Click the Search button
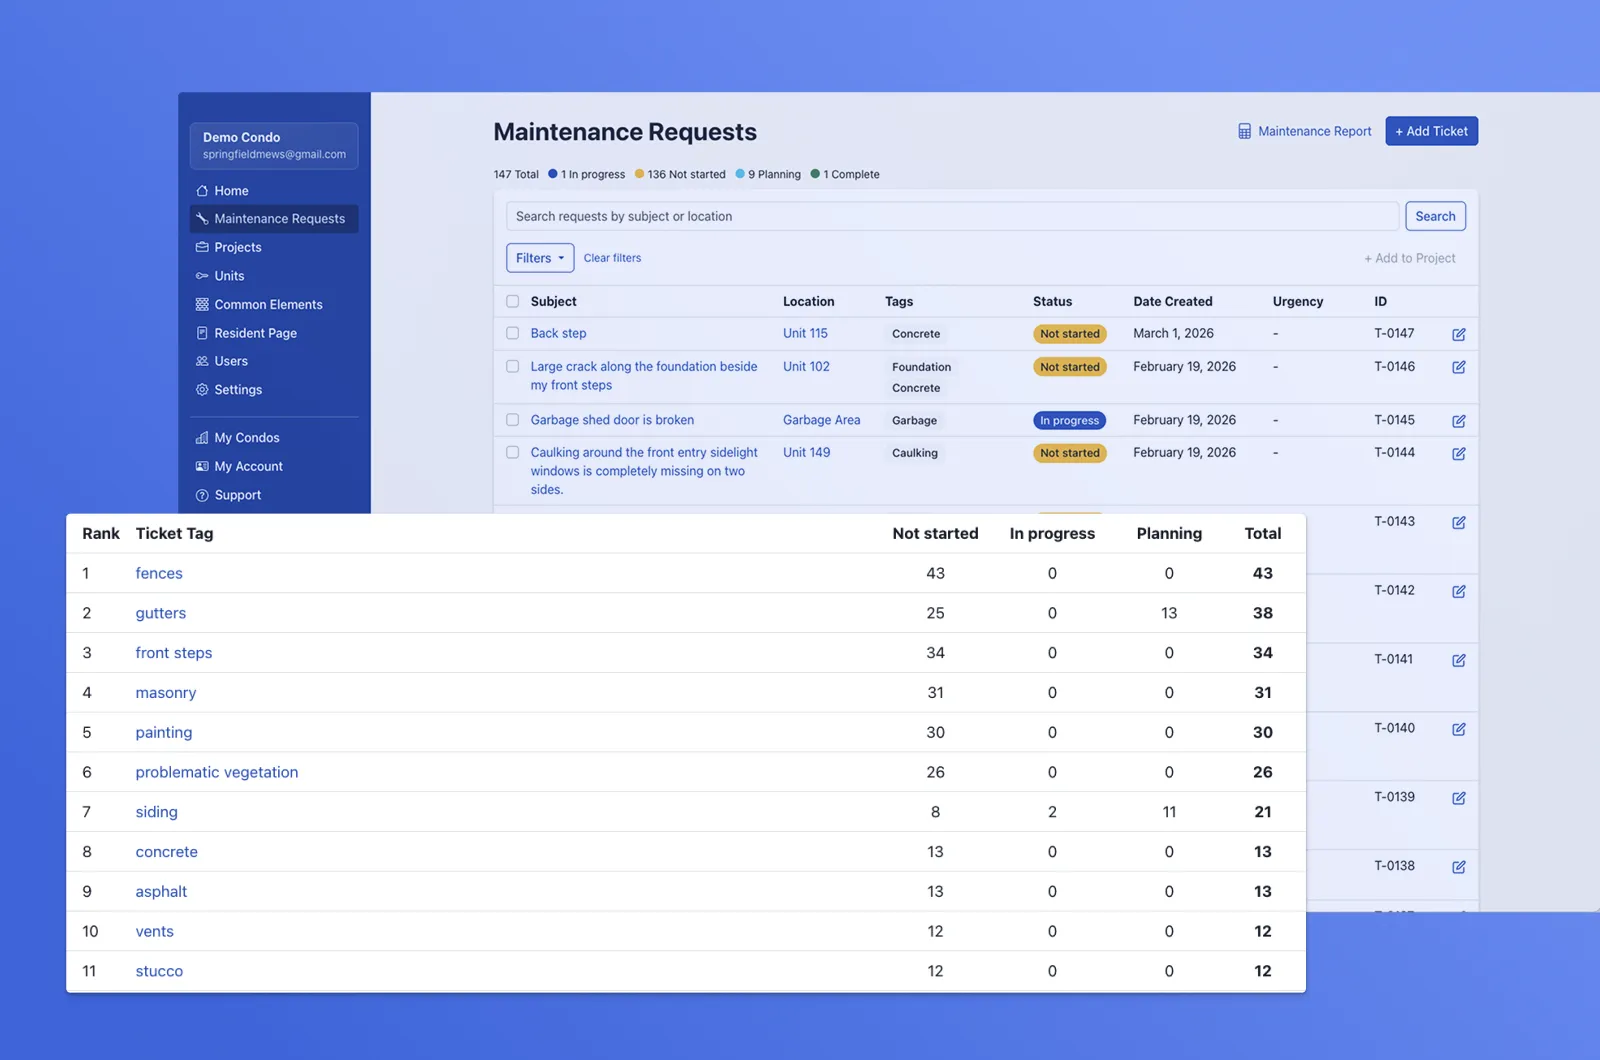The image size is (1600, 1060). 1435,216
